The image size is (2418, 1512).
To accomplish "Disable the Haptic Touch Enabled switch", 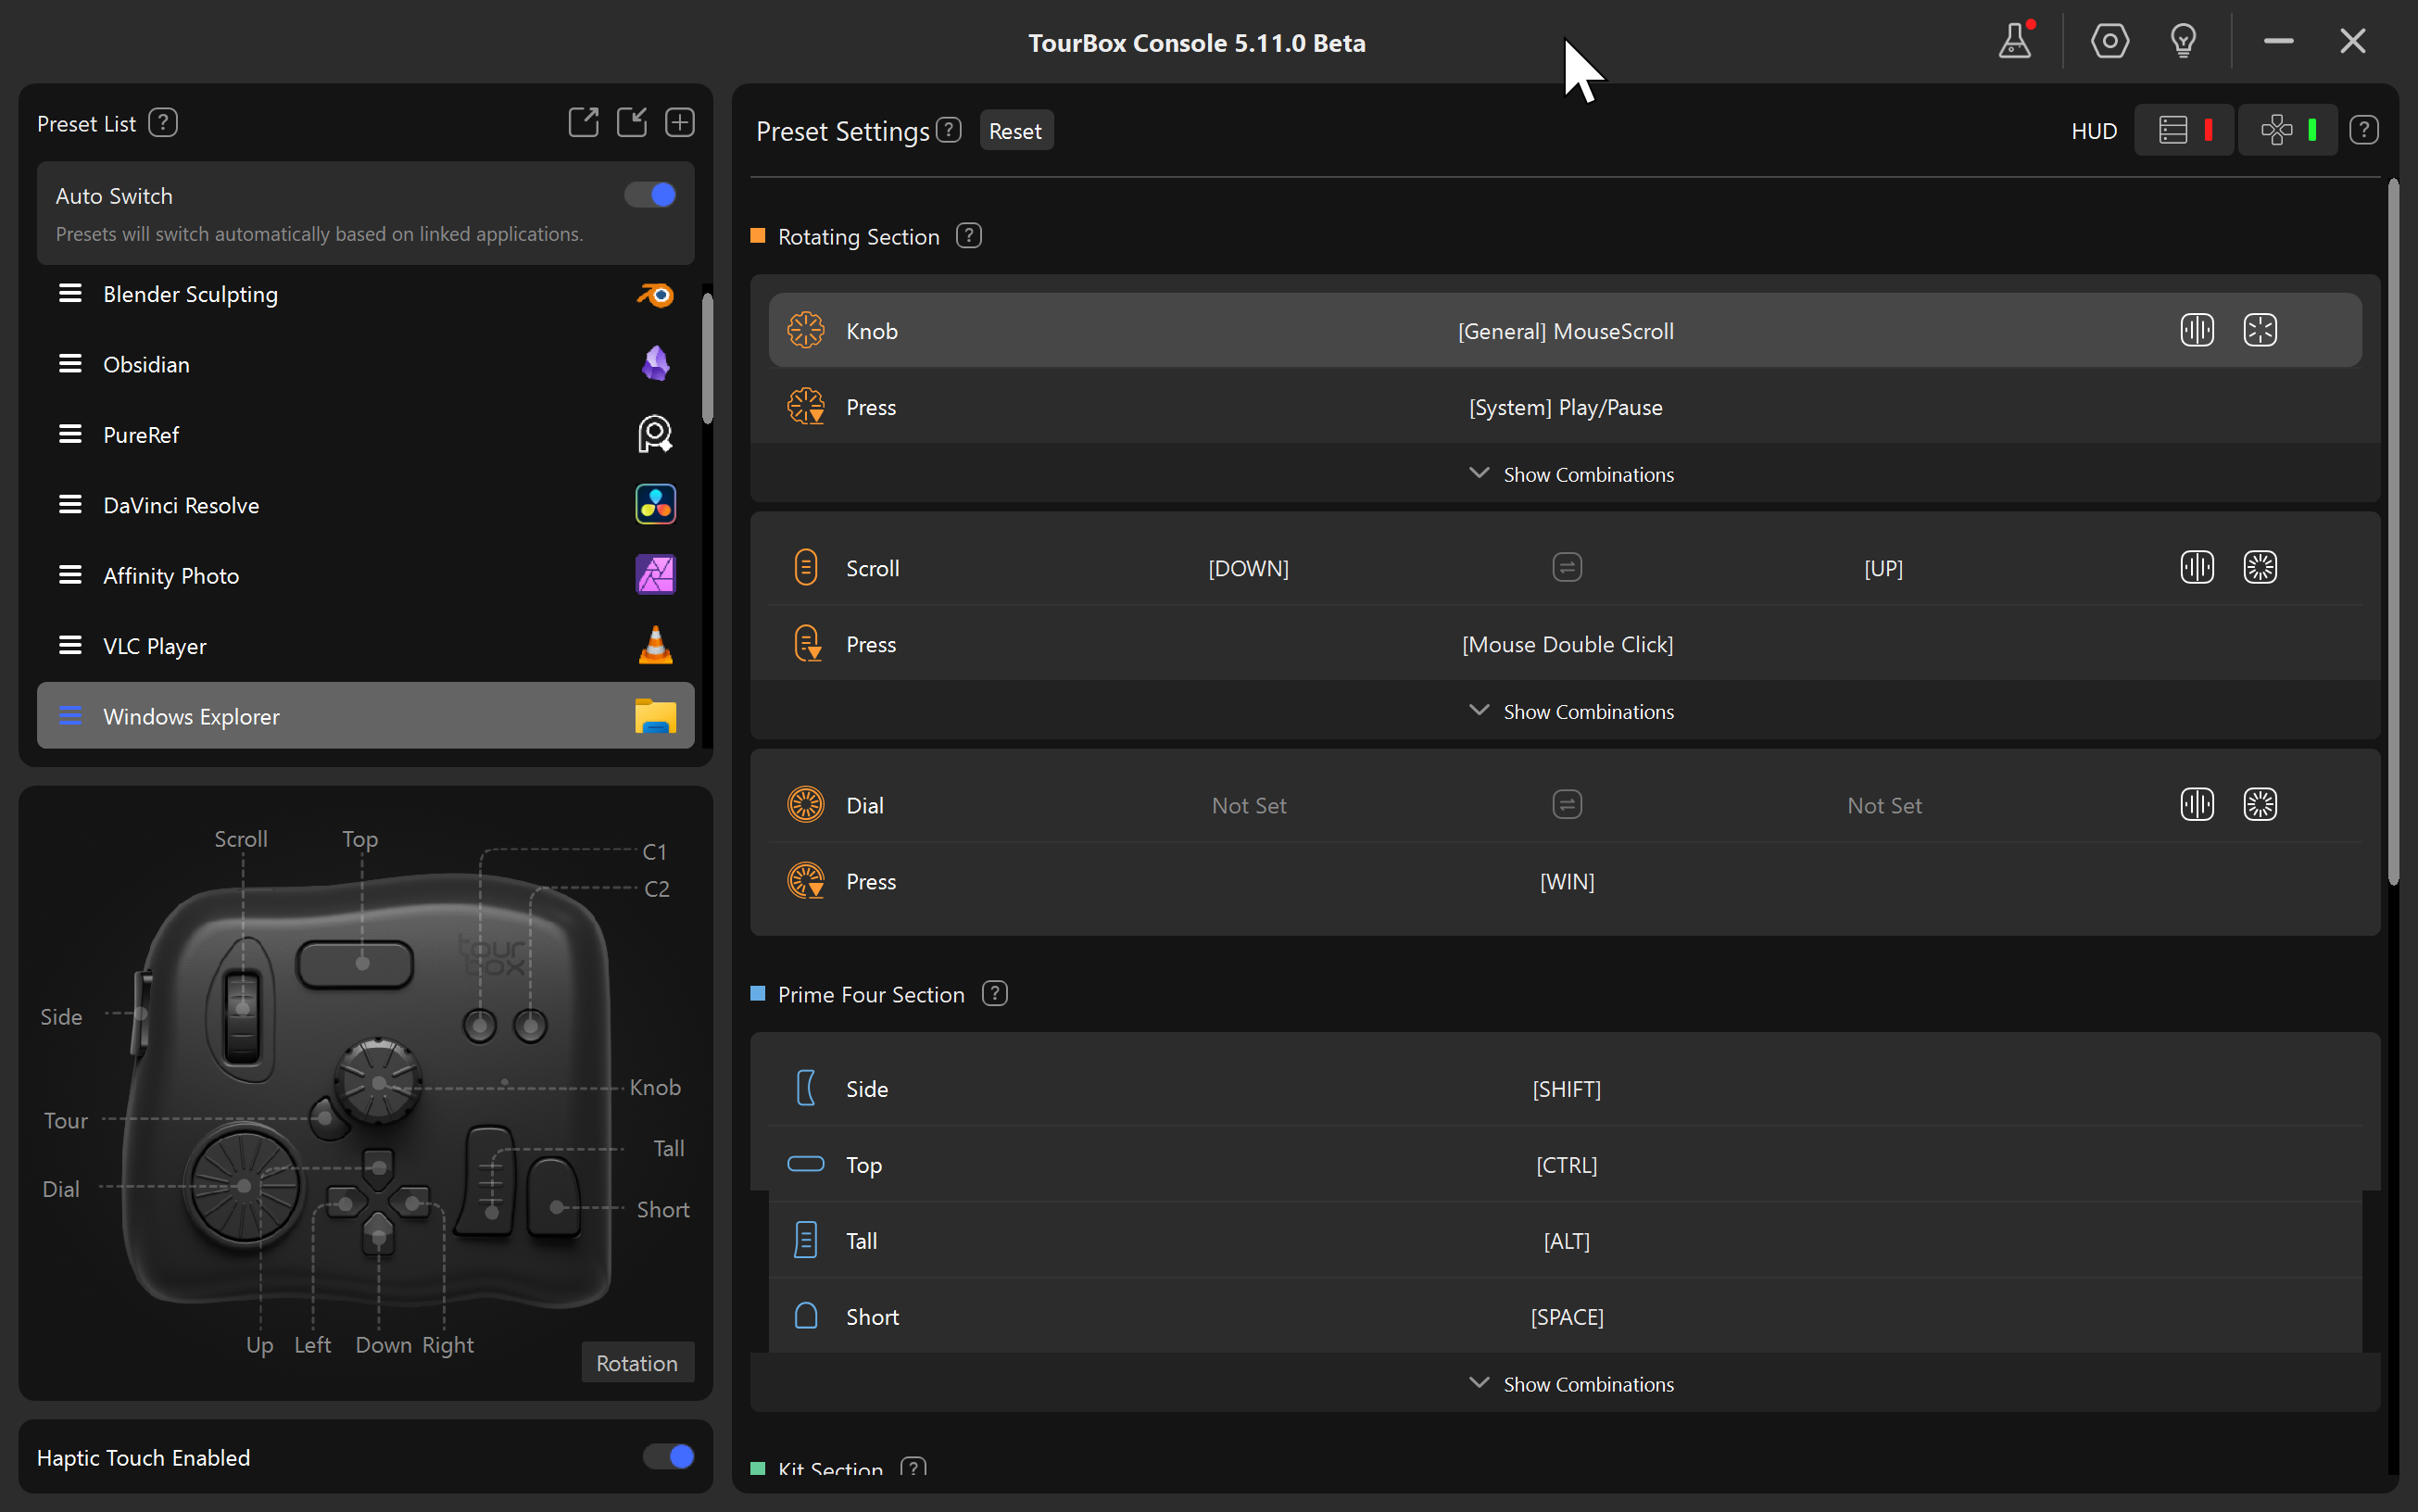I will tap(668, 1456).
